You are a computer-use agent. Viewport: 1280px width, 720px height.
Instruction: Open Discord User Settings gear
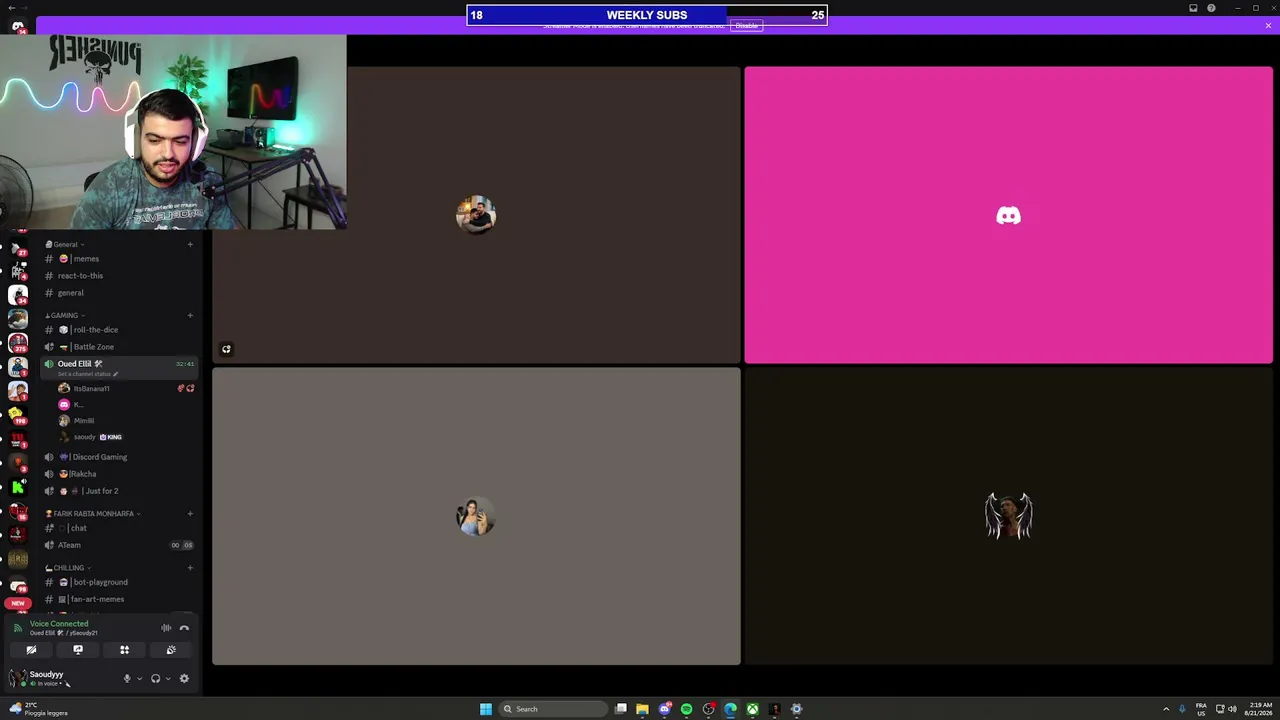(x=184, y=679)
